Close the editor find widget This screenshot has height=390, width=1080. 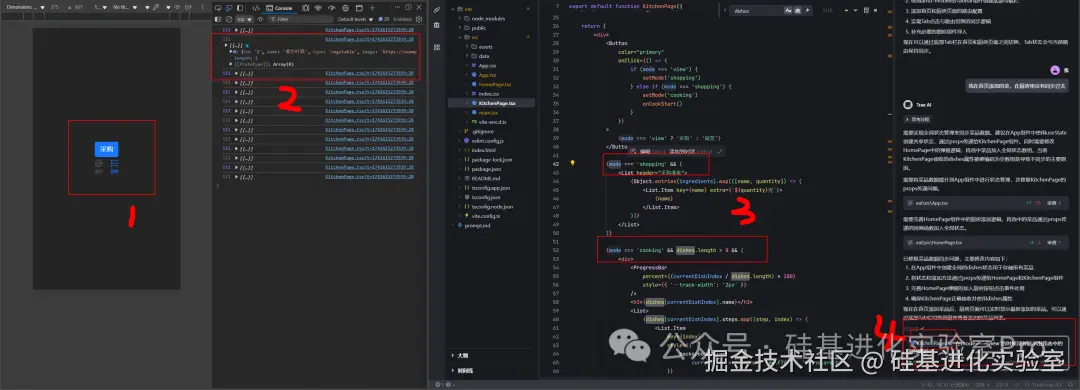pos(875,10)
